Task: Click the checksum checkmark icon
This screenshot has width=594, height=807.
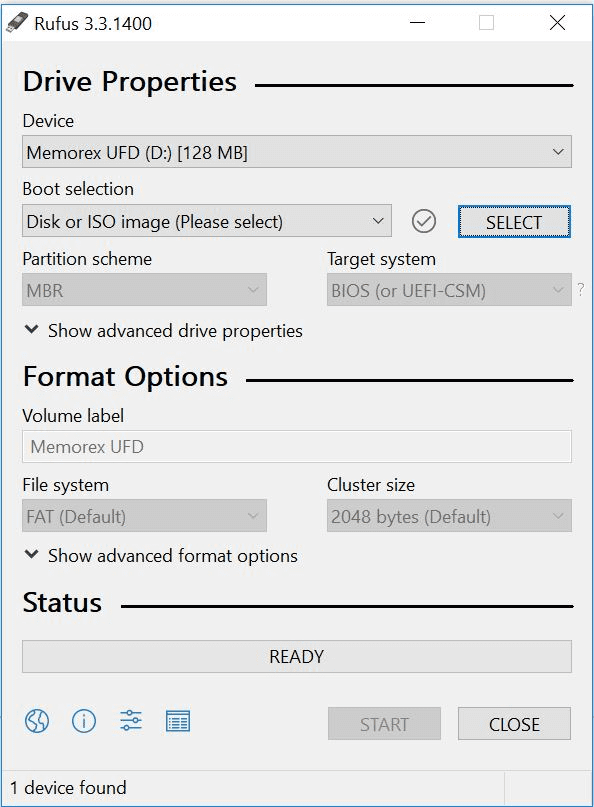Action: (x=423, y=220)
